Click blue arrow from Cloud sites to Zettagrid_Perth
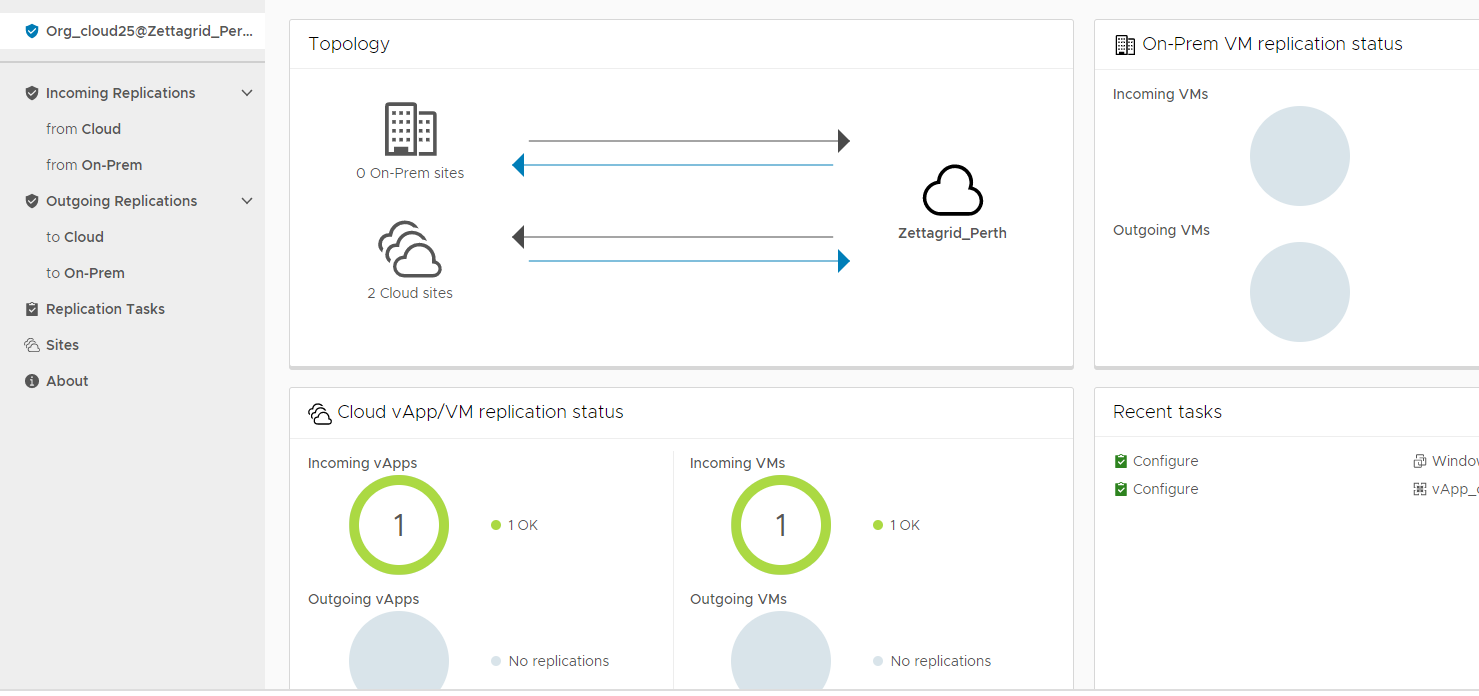Viewport: 1479px width, 696px height. pos(689,261)
